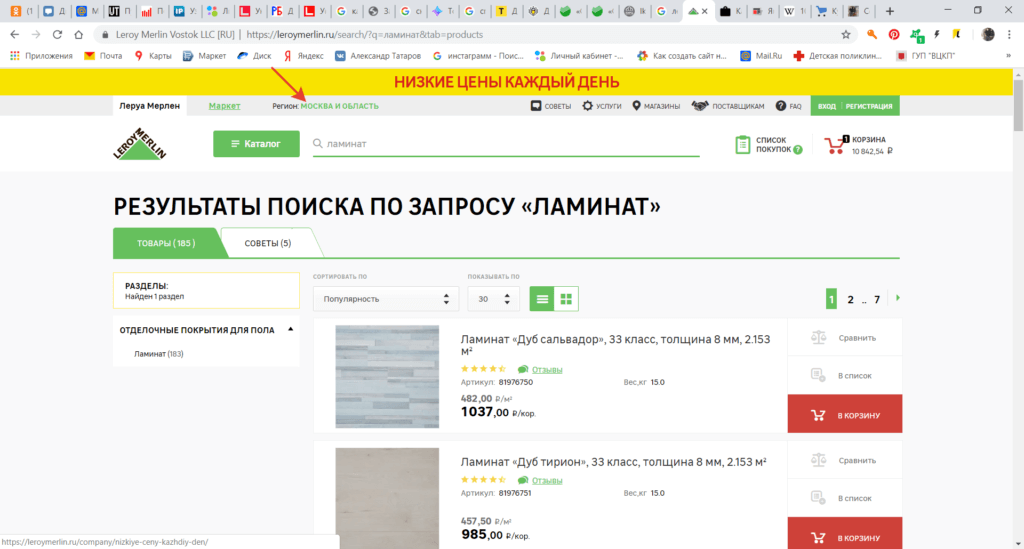Open the Каталог menu button
Image resolution: width=1024 pixels, height=549 pixels.
coord(256,144)
